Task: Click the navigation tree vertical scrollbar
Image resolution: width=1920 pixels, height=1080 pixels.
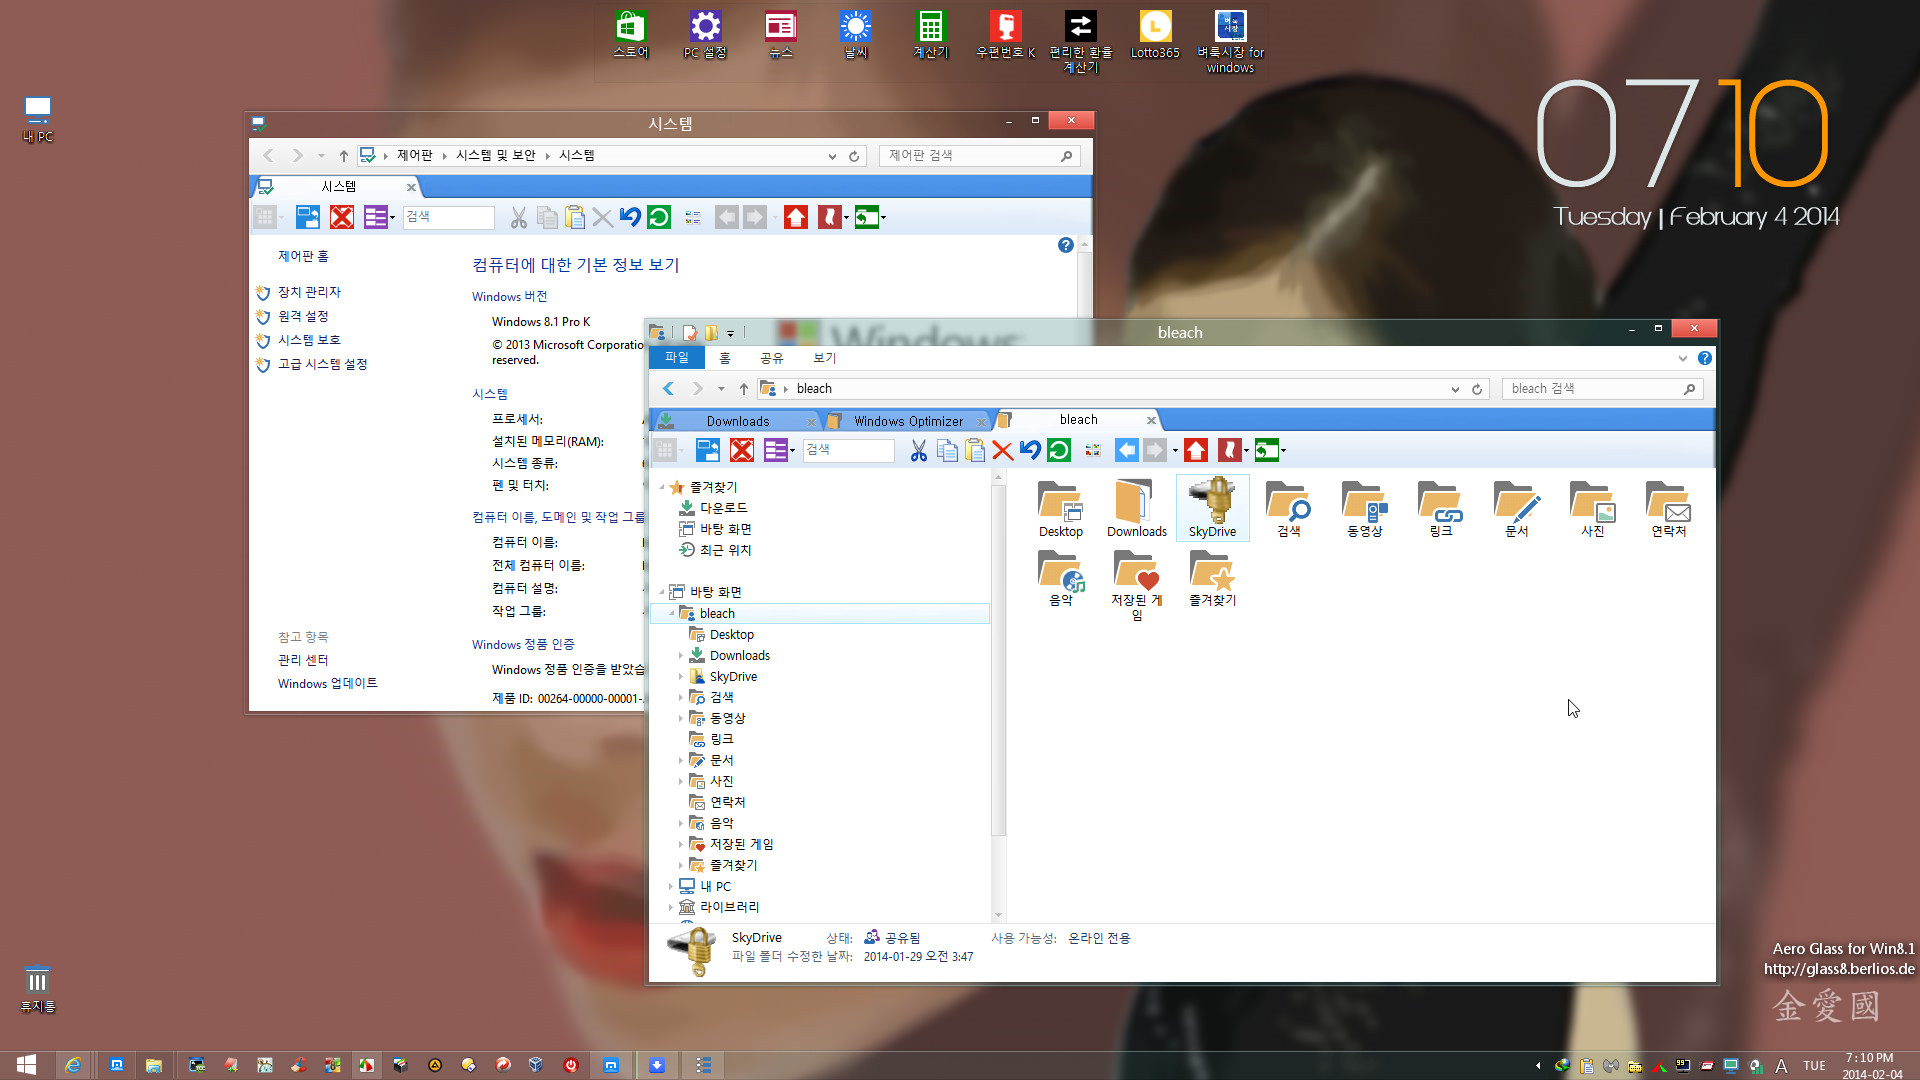Action: click(997, 660)
